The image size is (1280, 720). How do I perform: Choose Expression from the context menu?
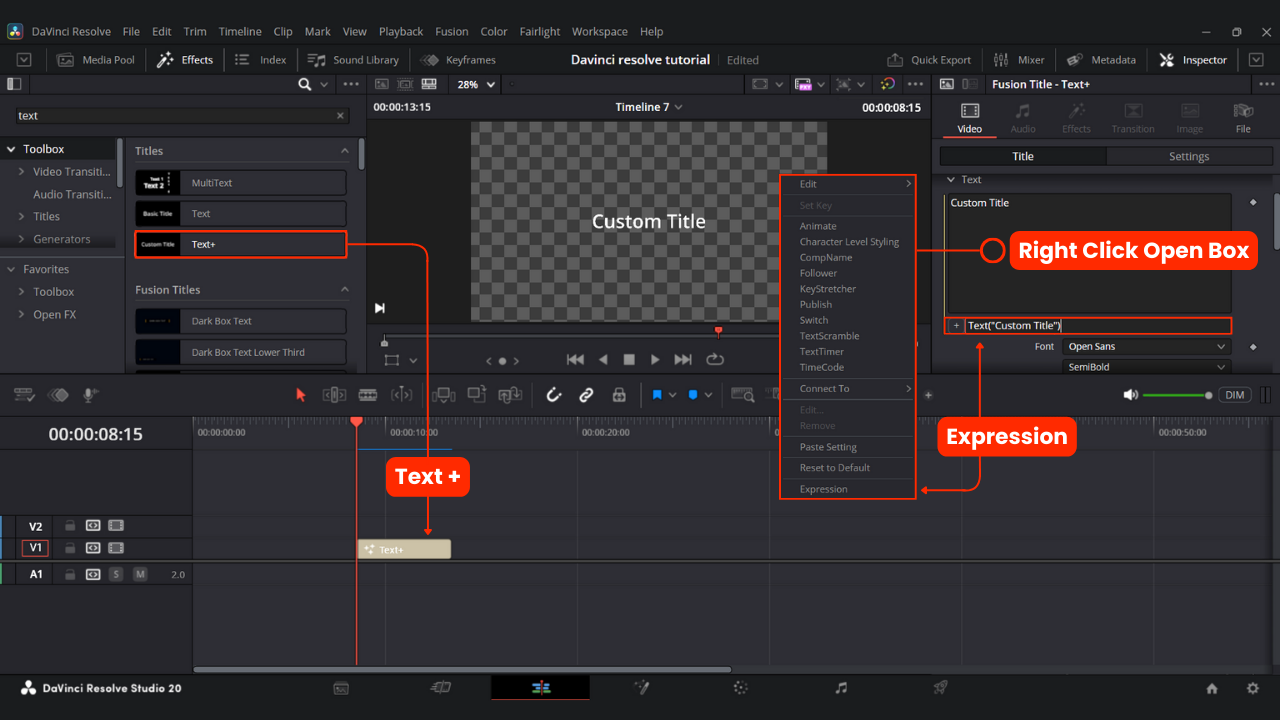(823, 489)
